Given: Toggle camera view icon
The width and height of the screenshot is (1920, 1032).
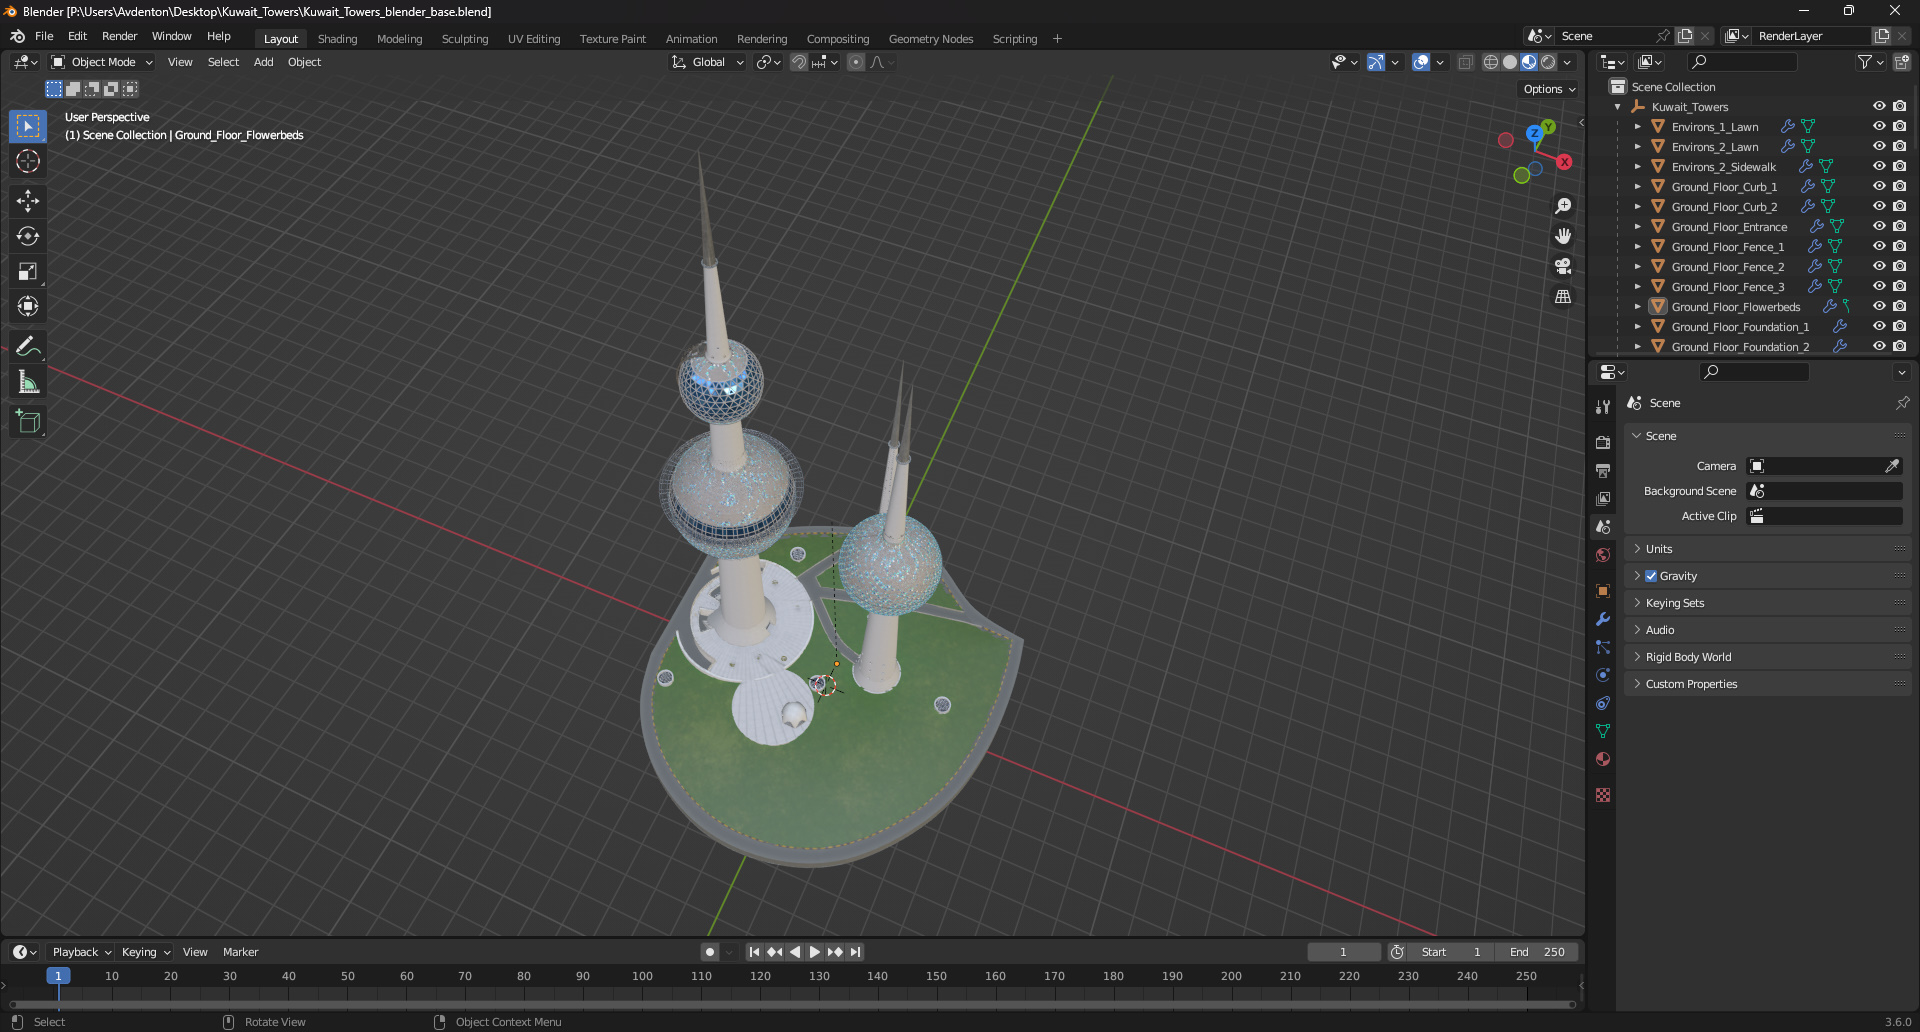Looking at the screenshot, I should [1563, 266].
